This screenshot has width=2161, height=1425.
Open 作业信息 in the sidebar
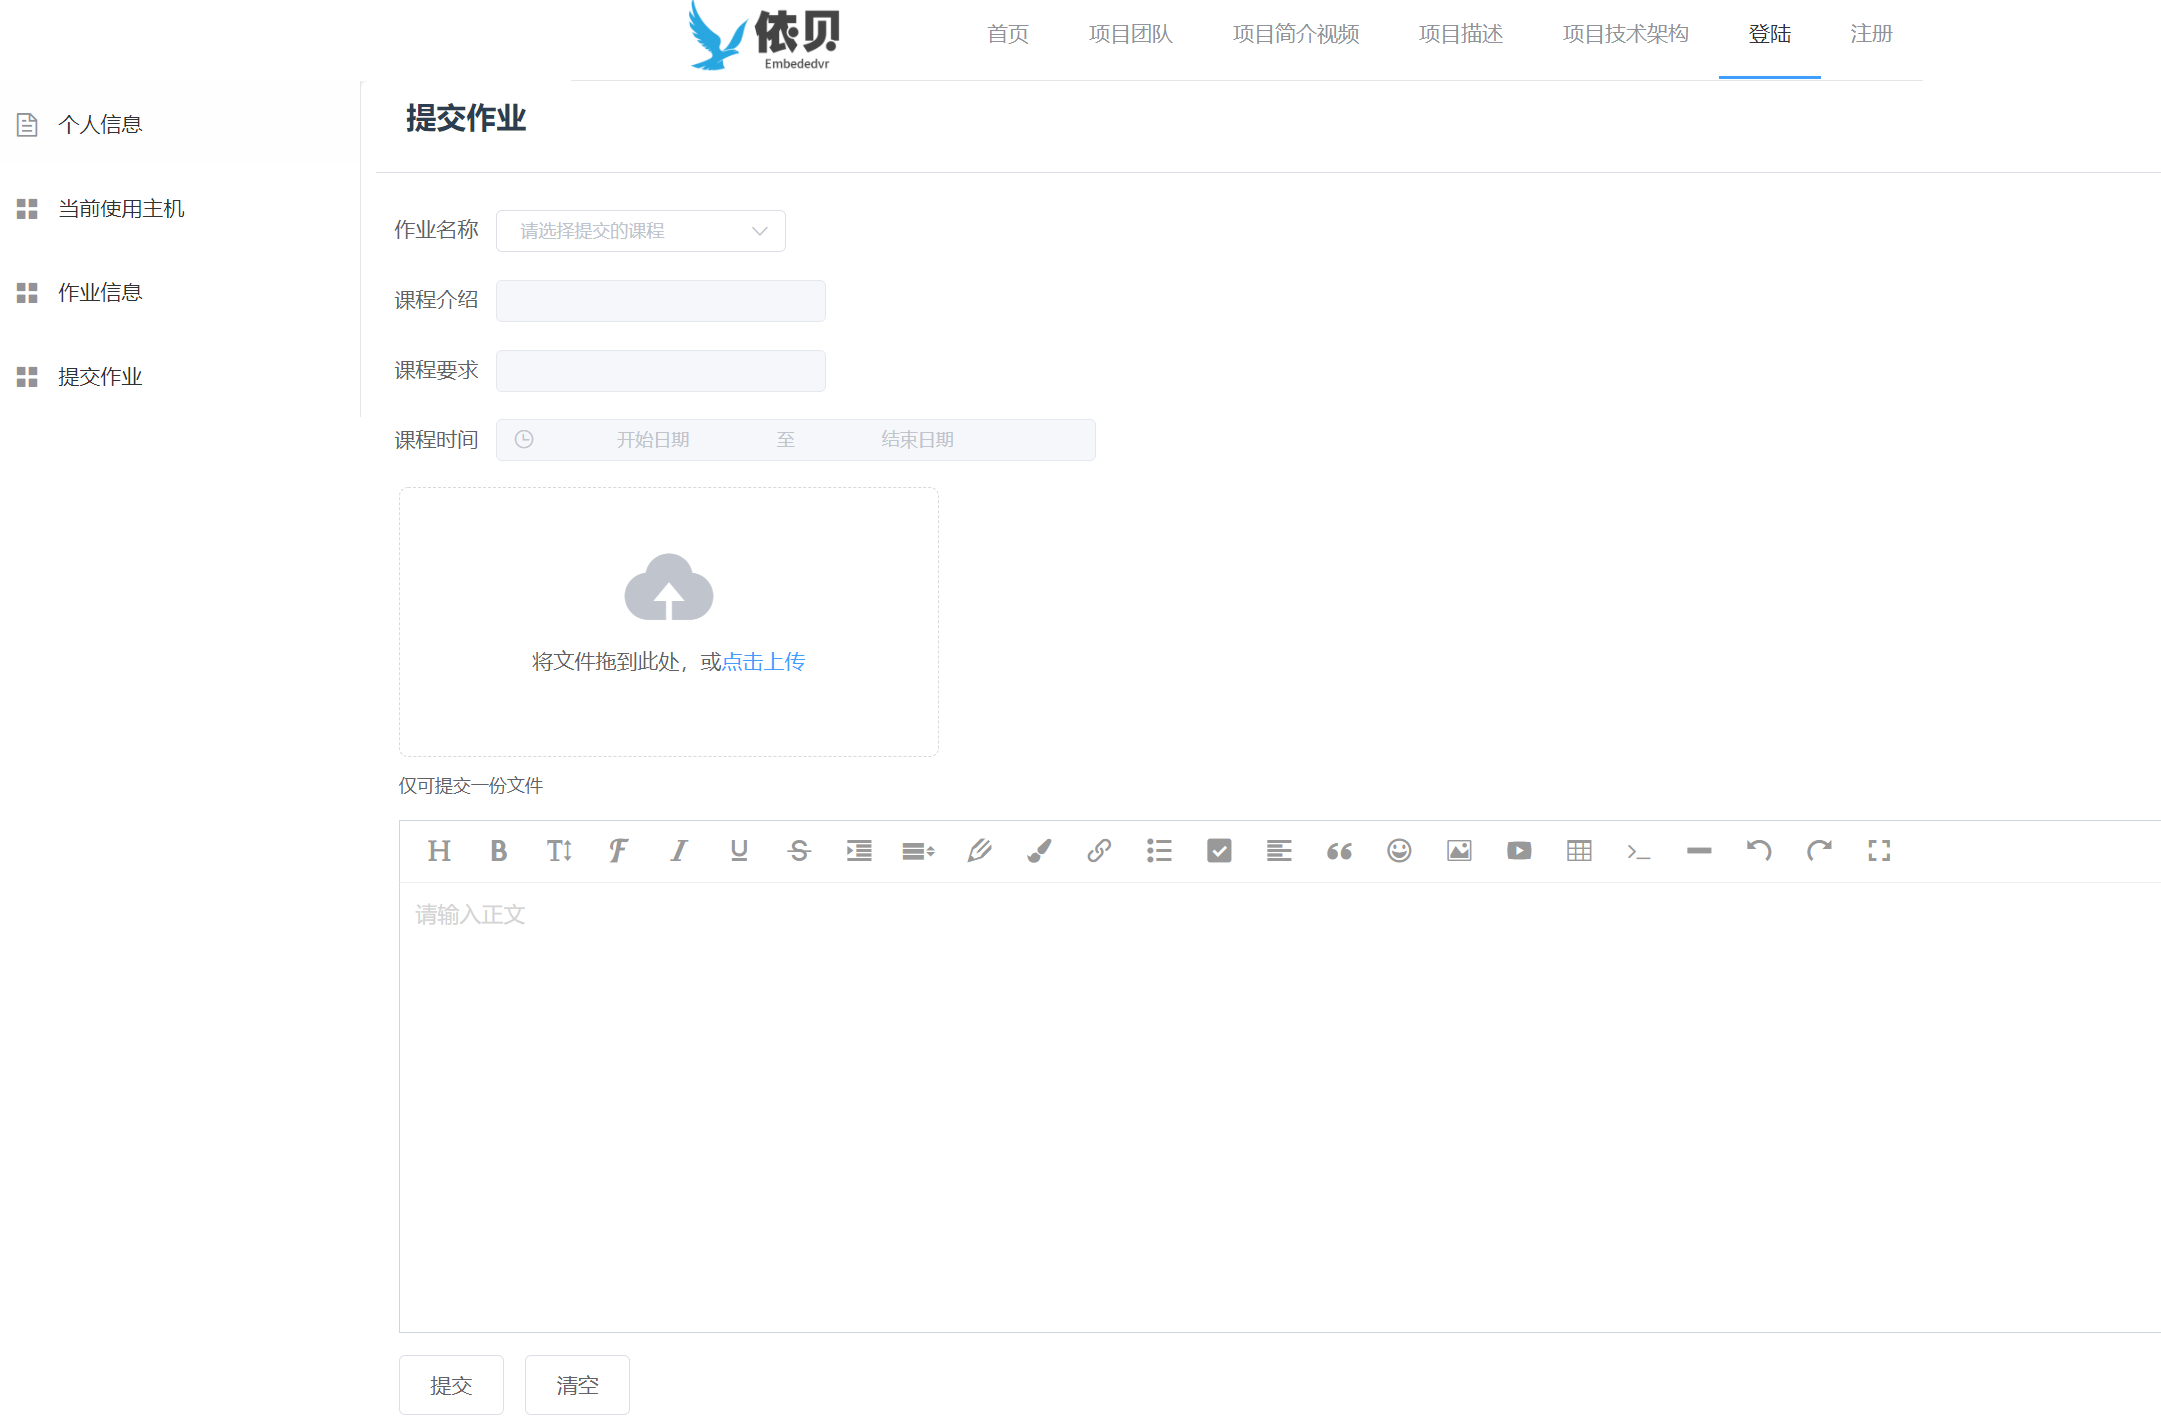click(100, 293)
